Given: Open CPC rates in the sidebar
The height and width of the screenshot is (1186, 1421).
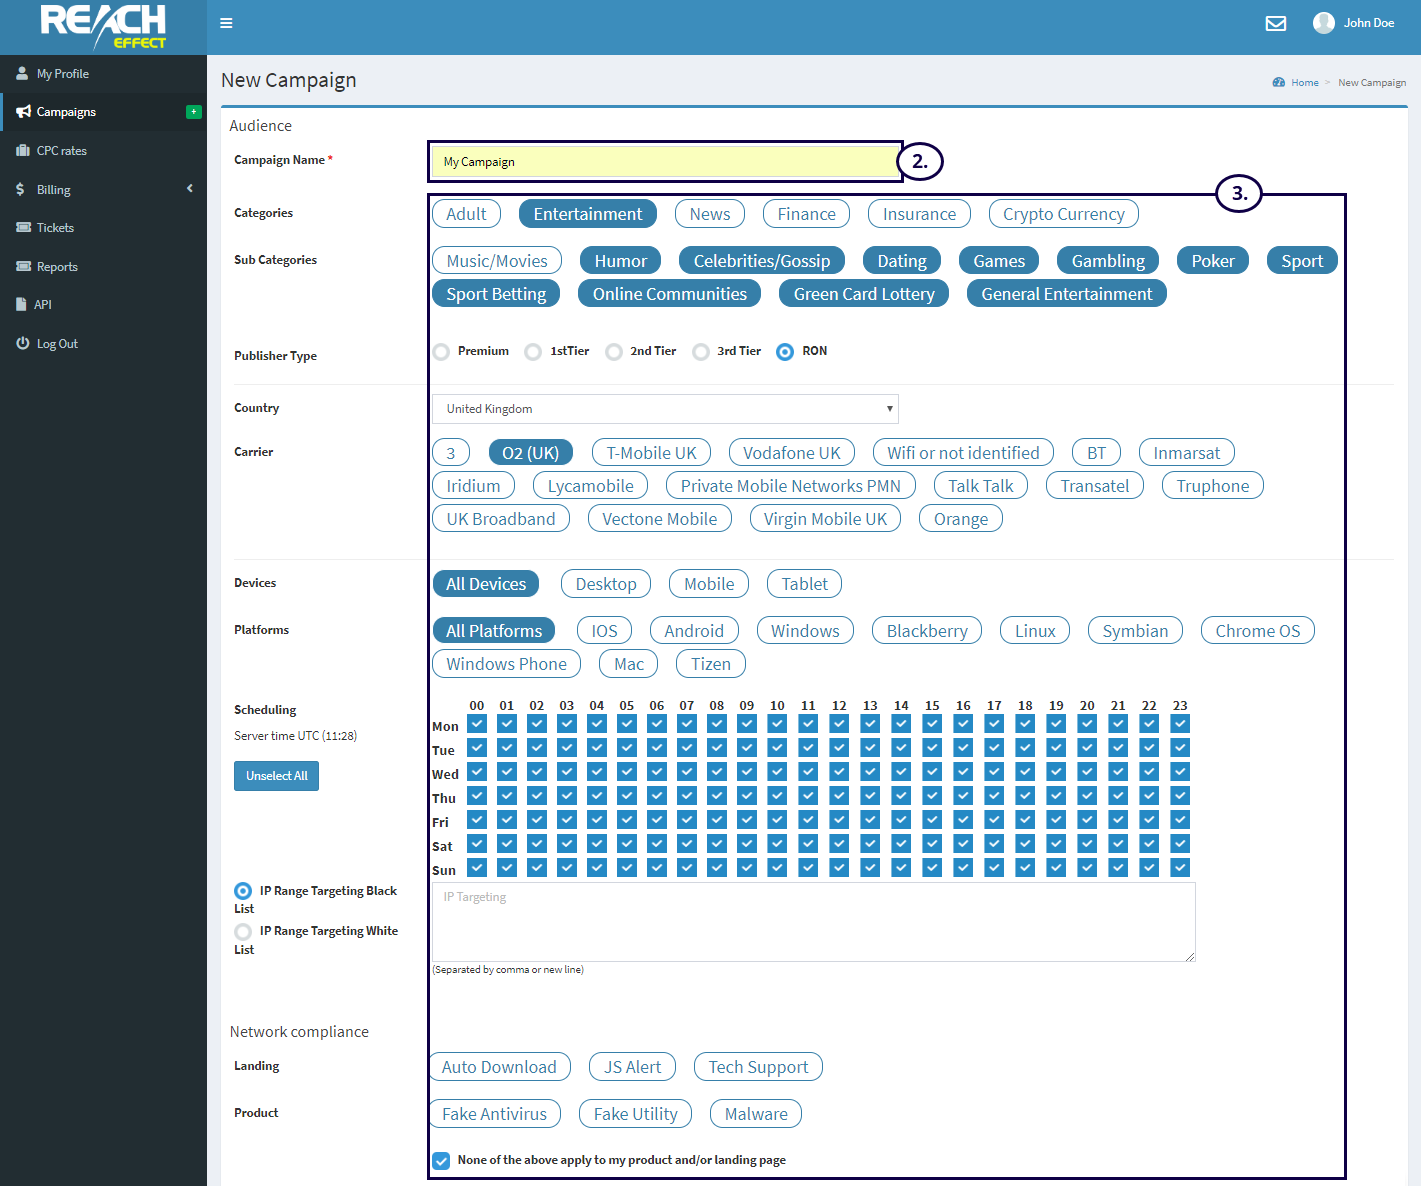Looking at the screenshot, I should [x=61, y=151].
